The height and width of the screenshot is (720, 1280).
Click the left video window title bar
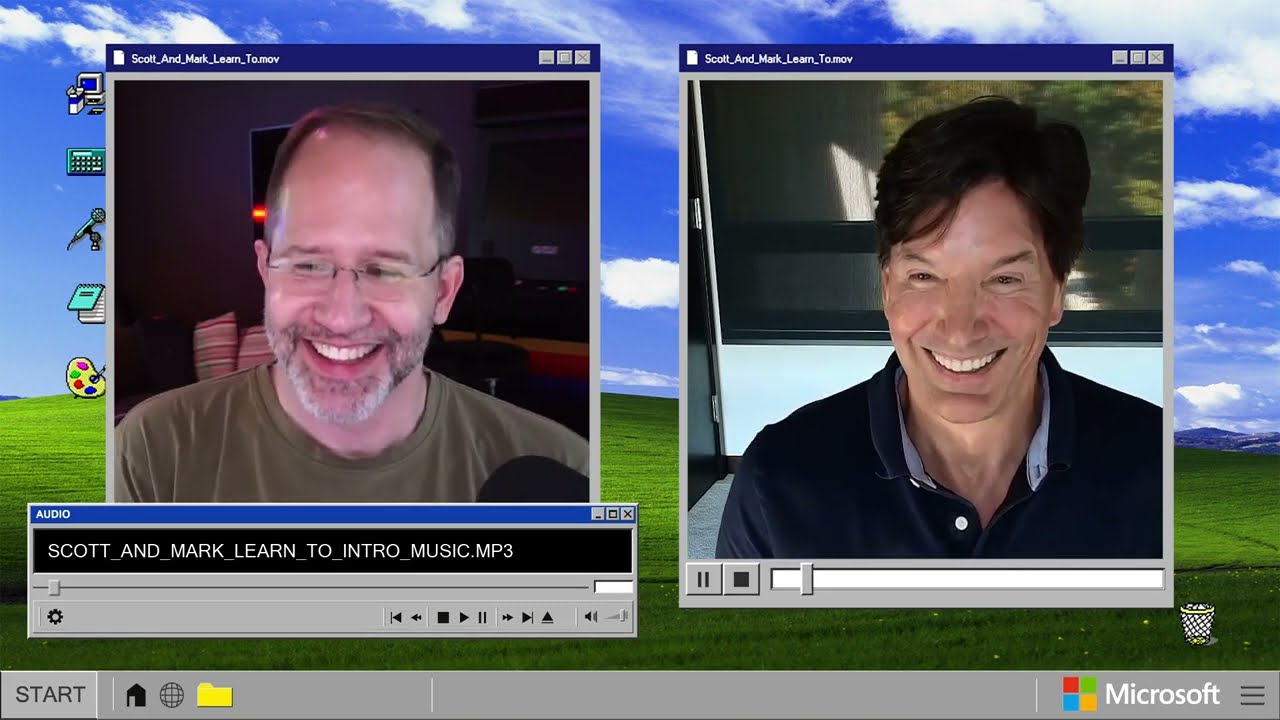click(353, 58)
